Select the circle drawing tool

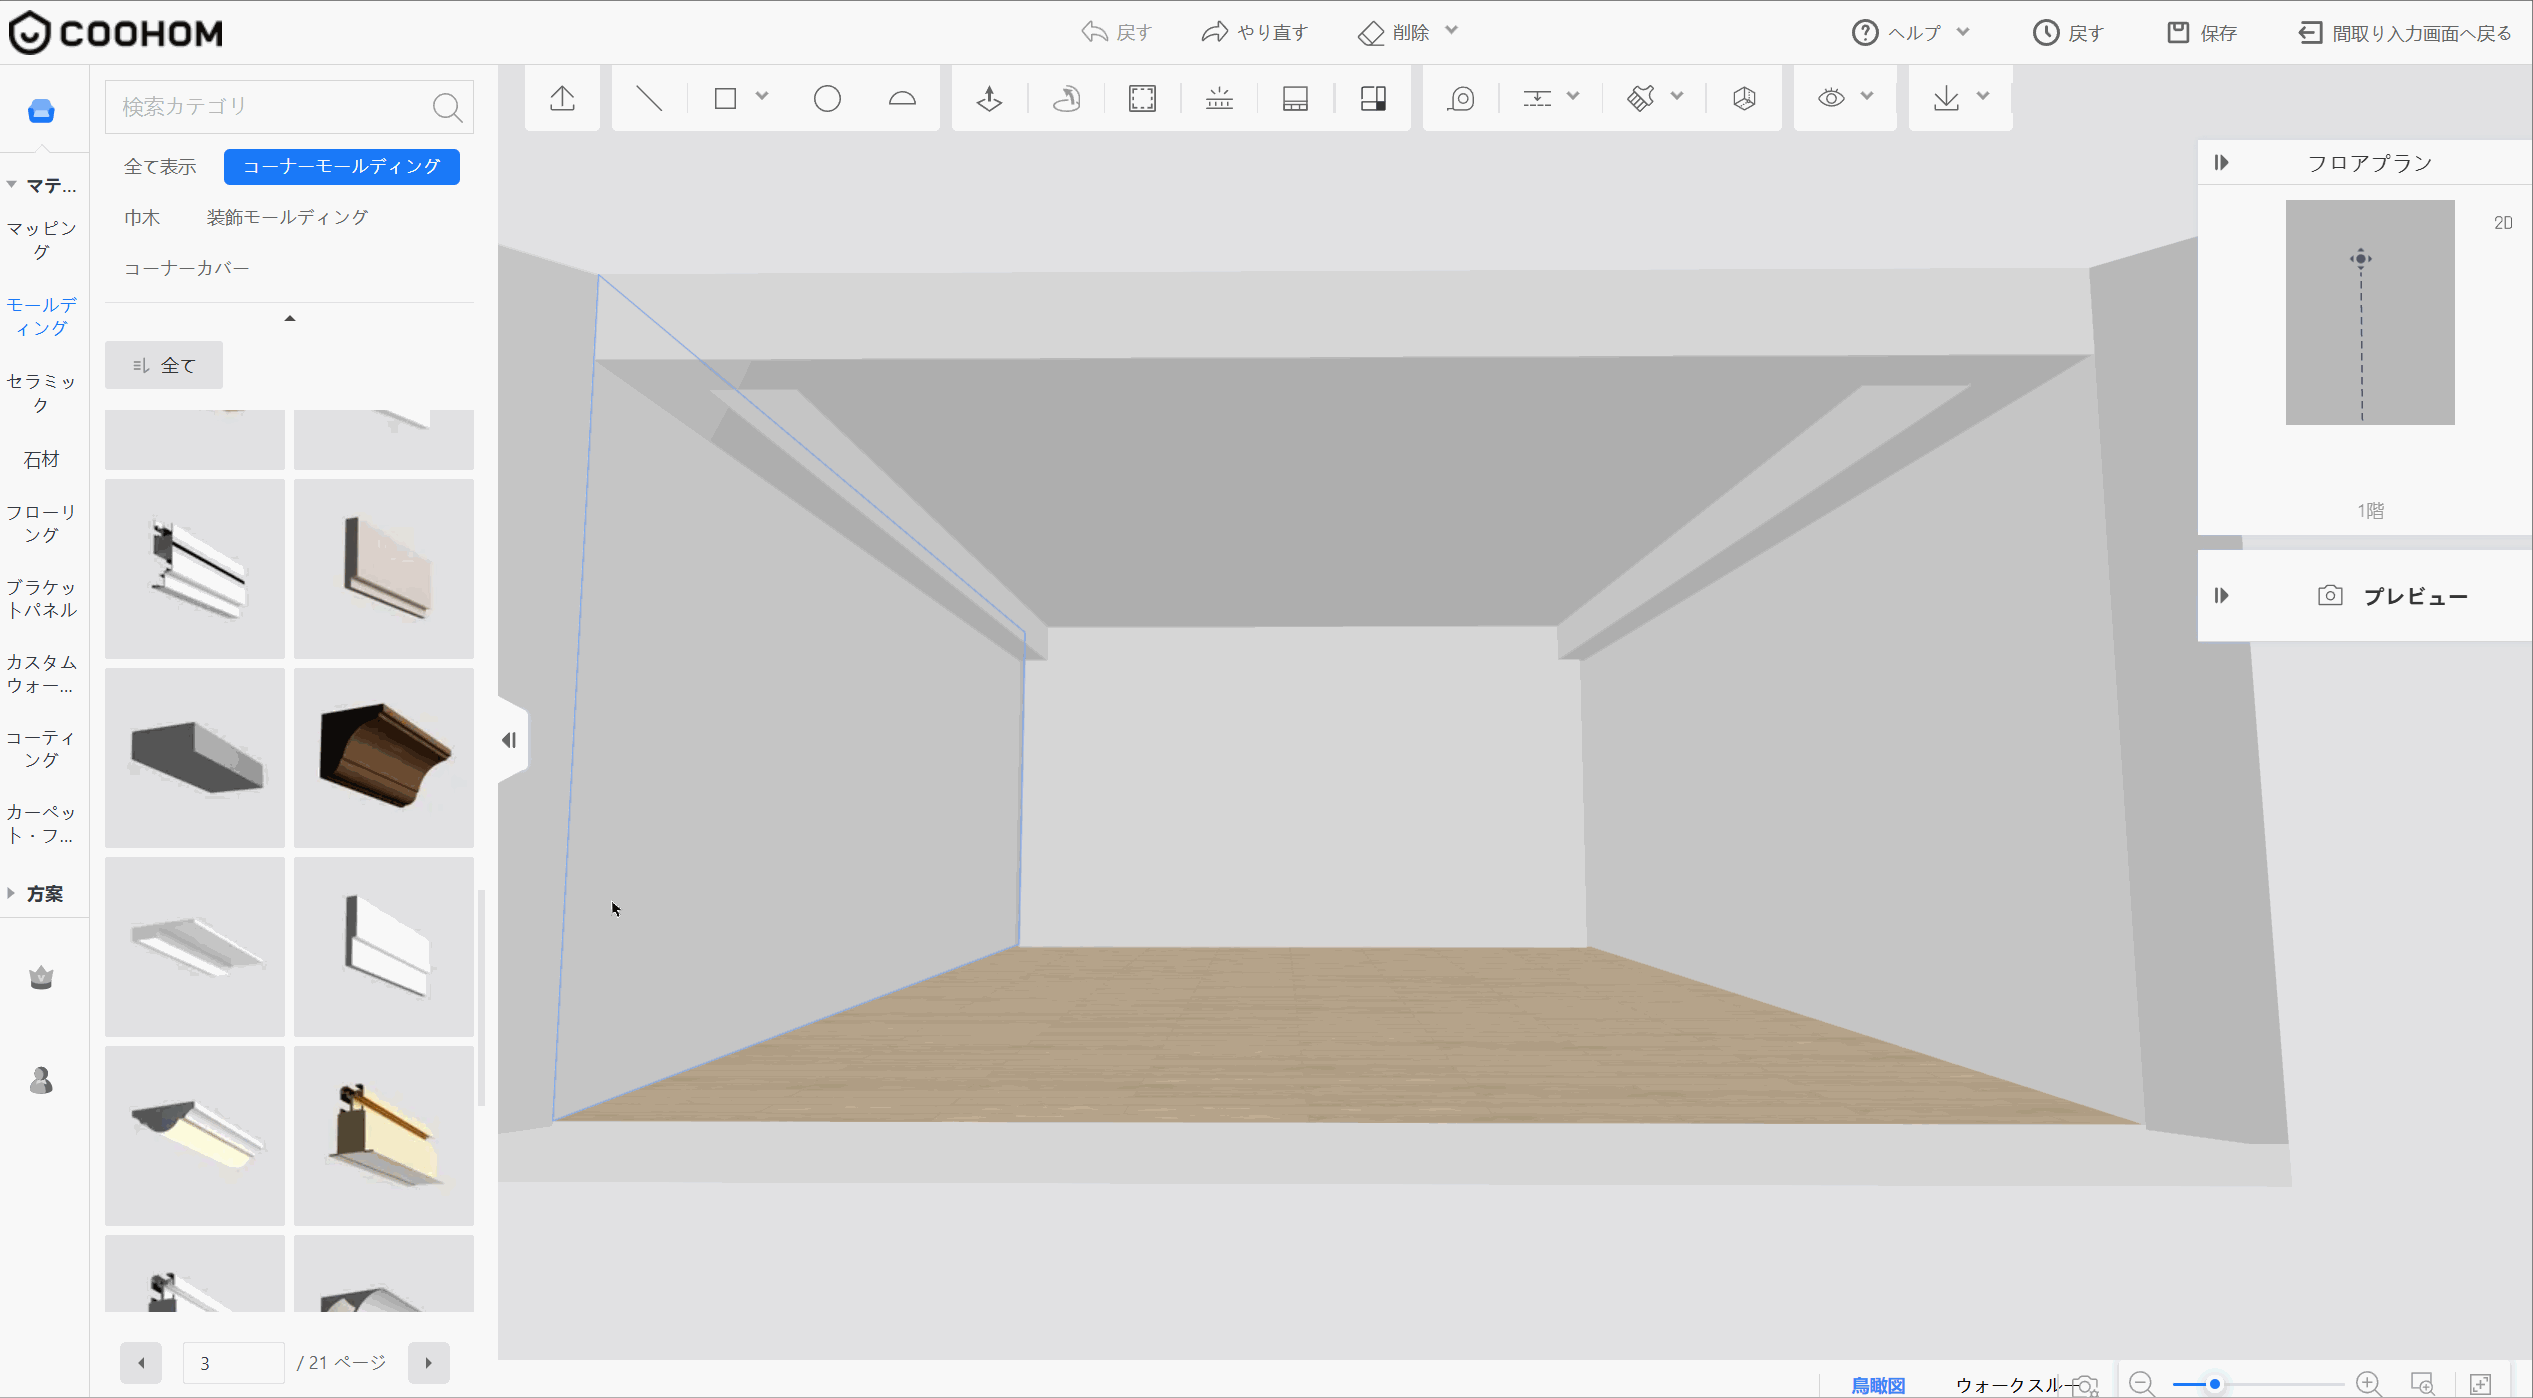[827, 98]
